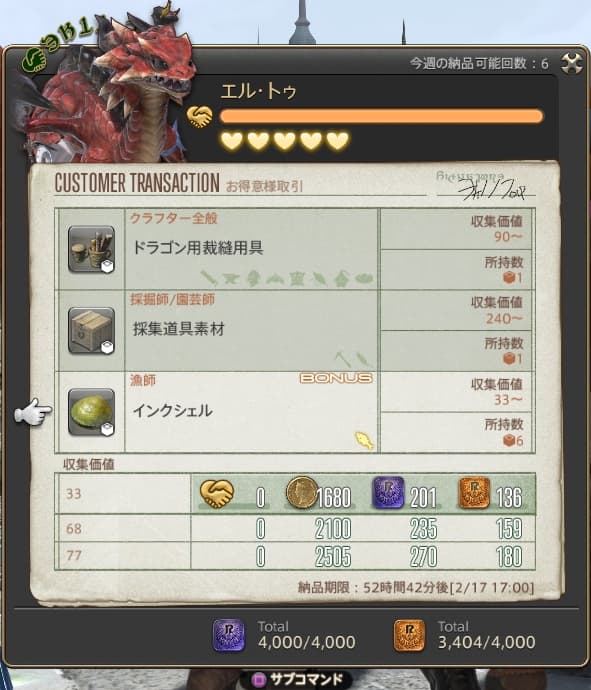Select the 68 collectability reward row

coord(295,528)
